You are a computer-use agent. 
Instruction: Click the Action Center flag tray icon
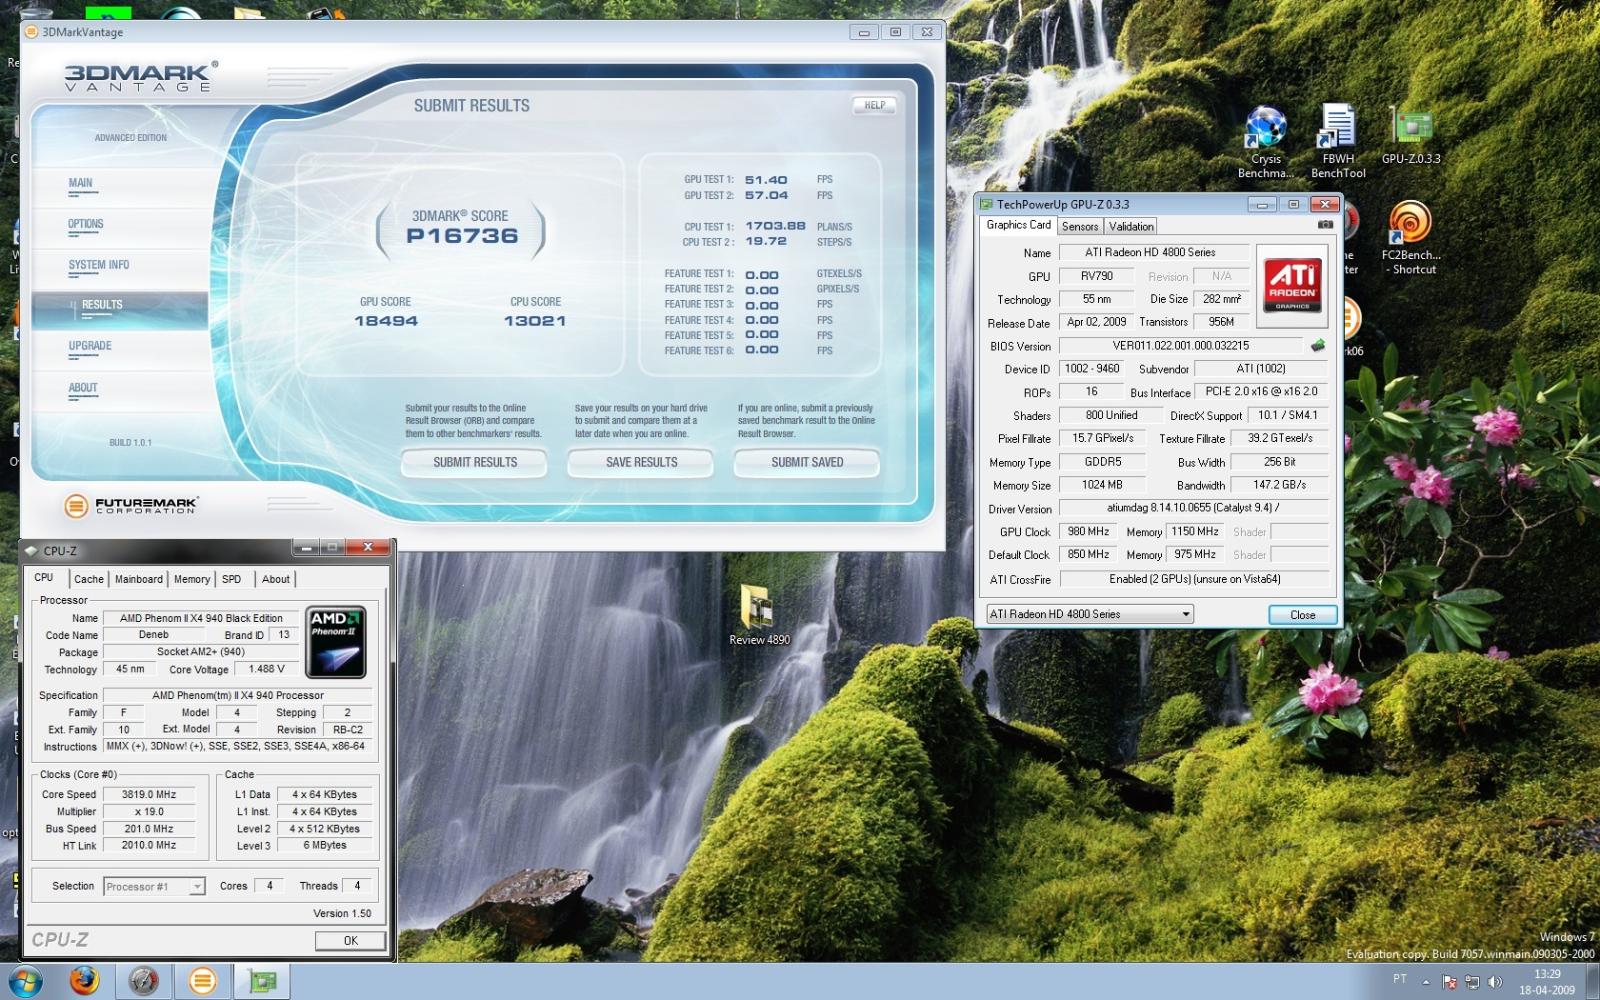pos(1450,982)
